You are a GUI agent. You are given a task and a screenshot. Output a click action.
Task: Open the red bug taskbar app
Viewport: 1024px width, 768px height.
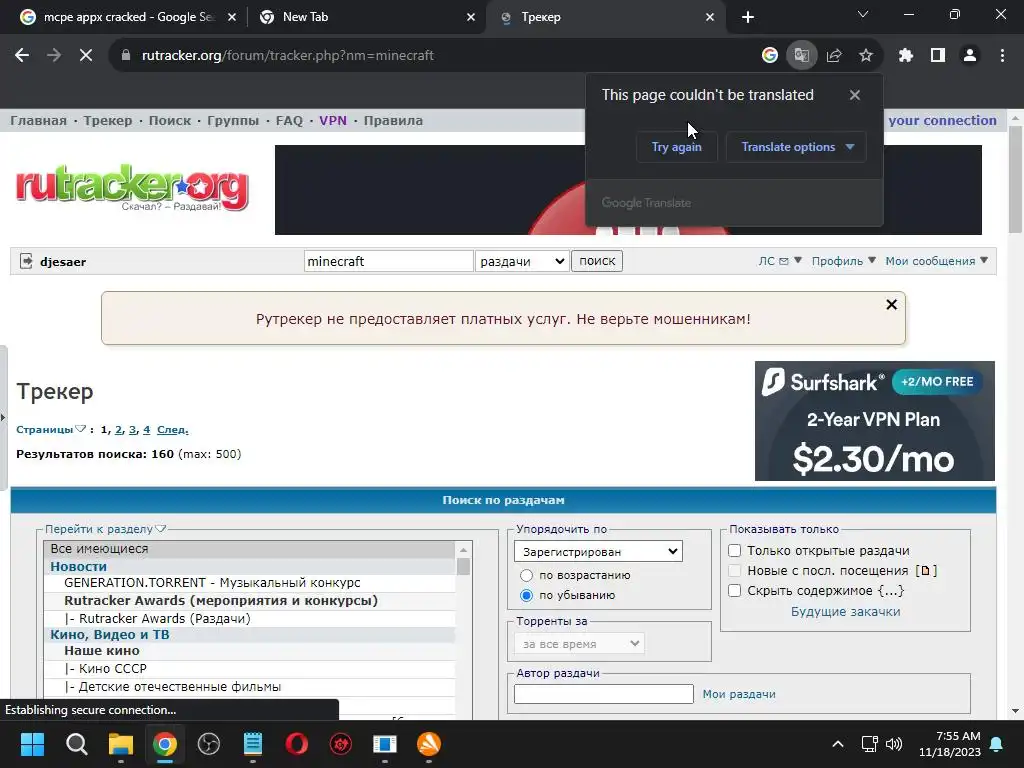(x=341, y=744)
